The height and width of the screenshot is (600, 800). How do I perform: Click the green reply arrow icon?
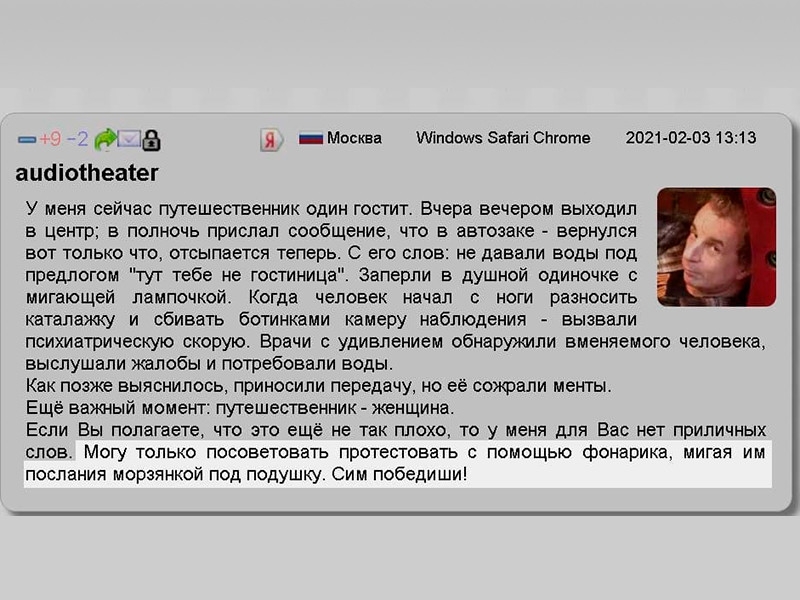[105, 138]
